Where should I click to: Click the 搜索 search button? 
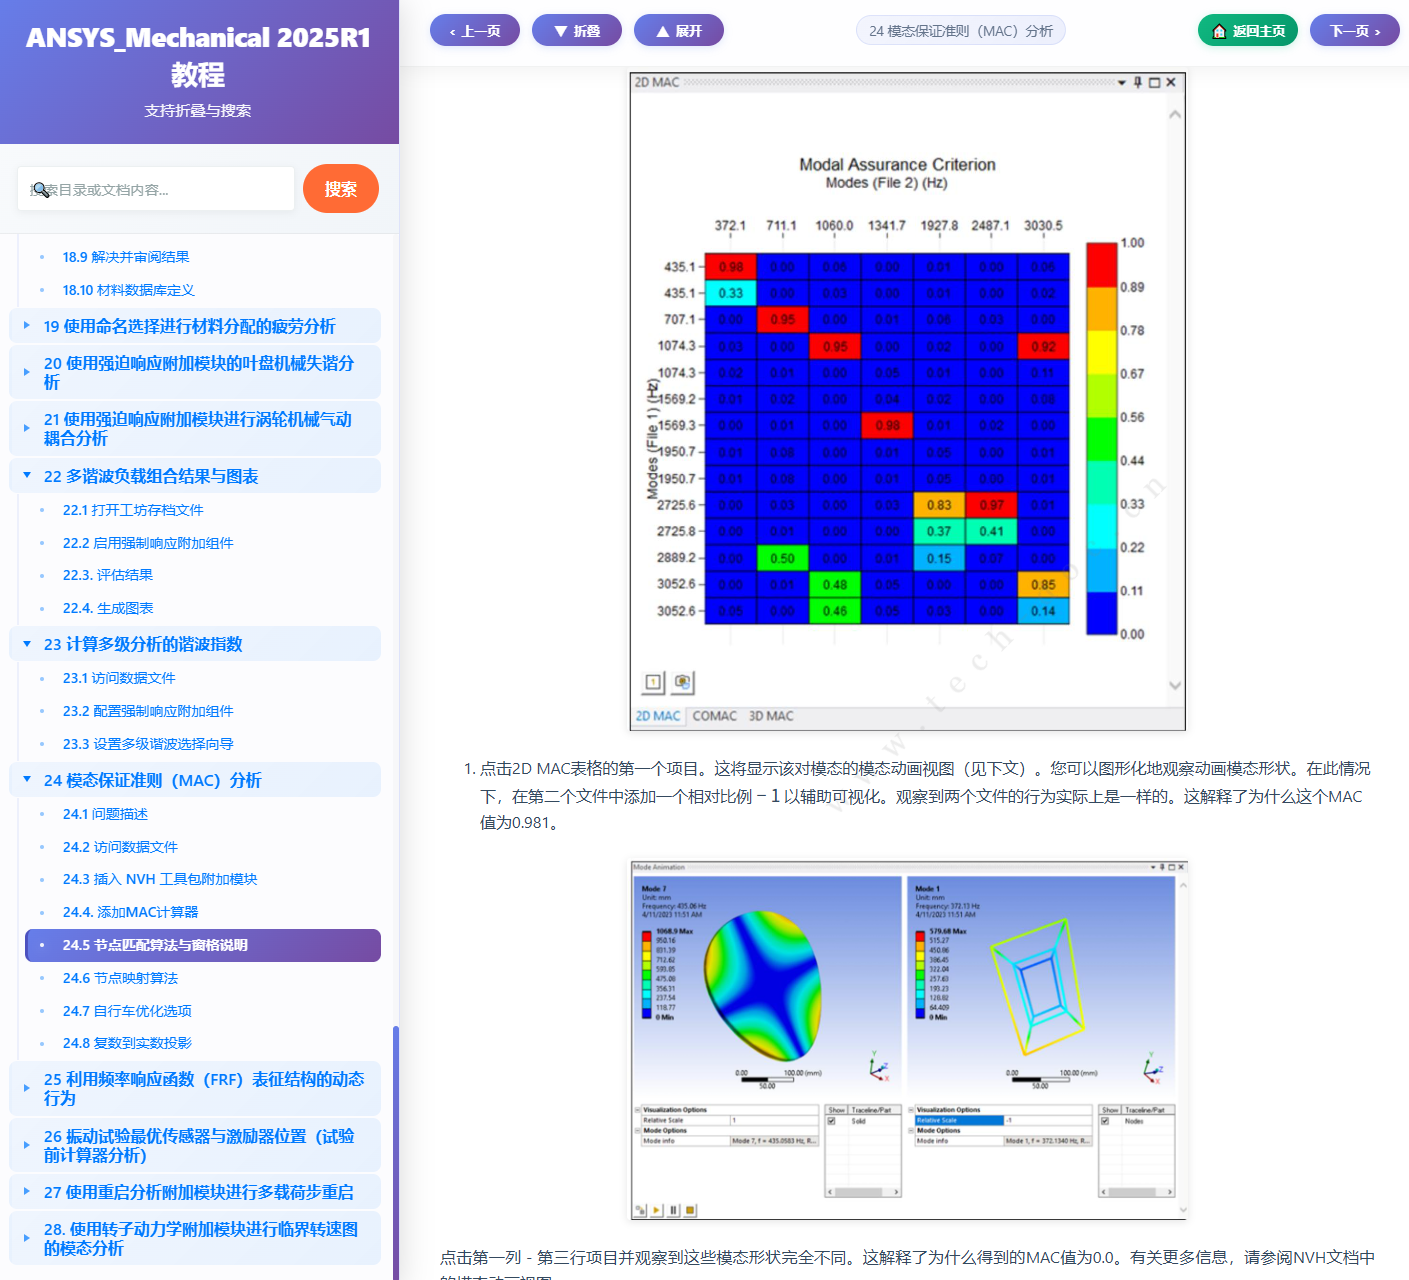(340, 189)
